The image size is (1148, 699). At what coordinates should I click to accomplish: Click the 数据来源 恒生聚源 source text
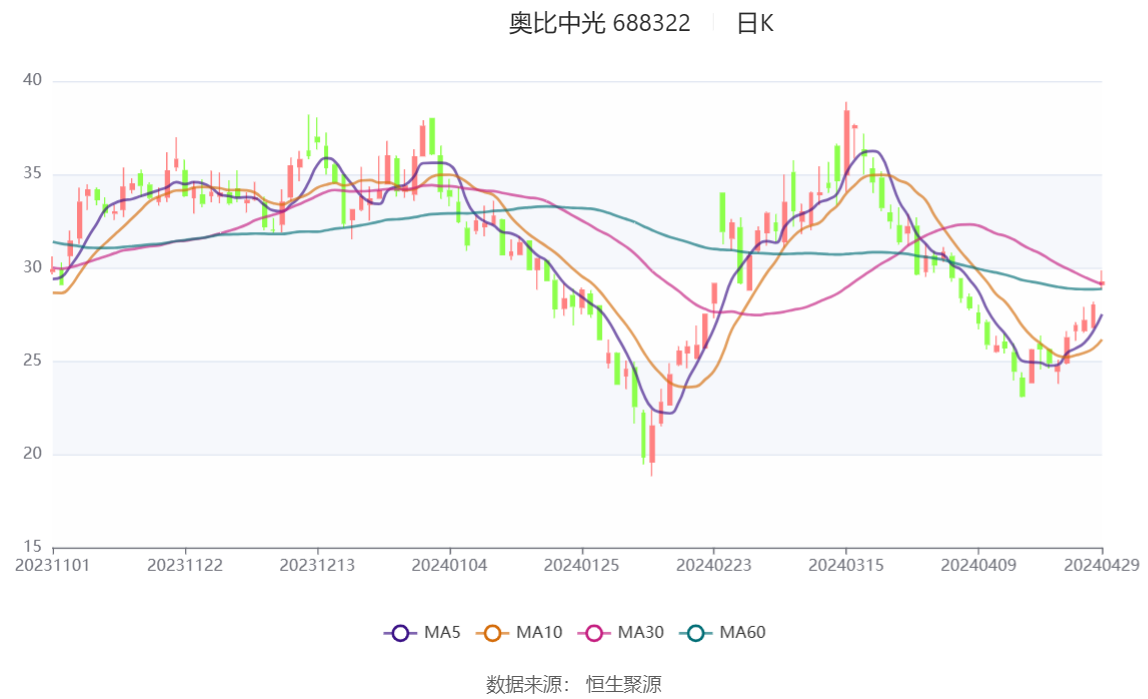click(574, 684)
